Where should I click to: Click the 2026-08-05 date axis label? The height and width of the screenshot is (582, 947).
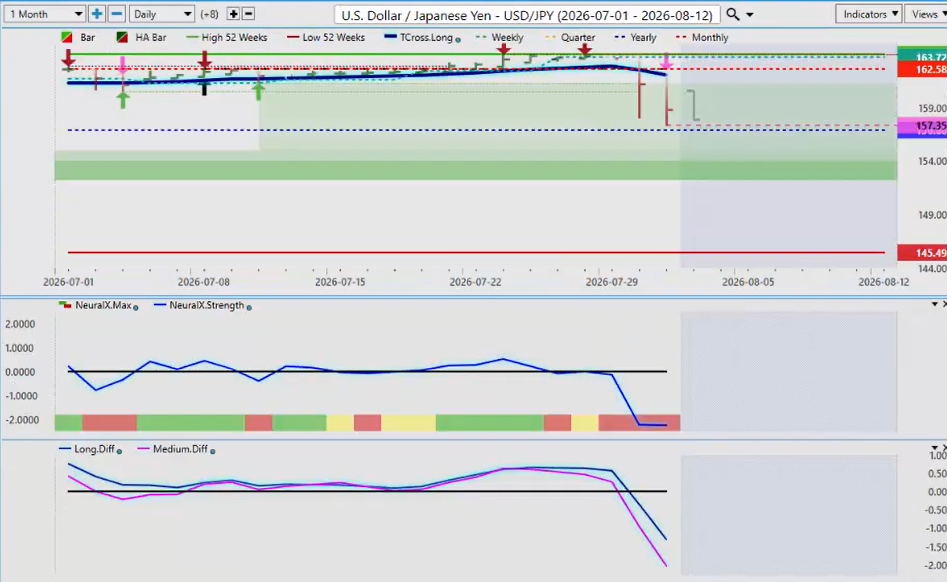pyautogui.click(x=748, y=282)
